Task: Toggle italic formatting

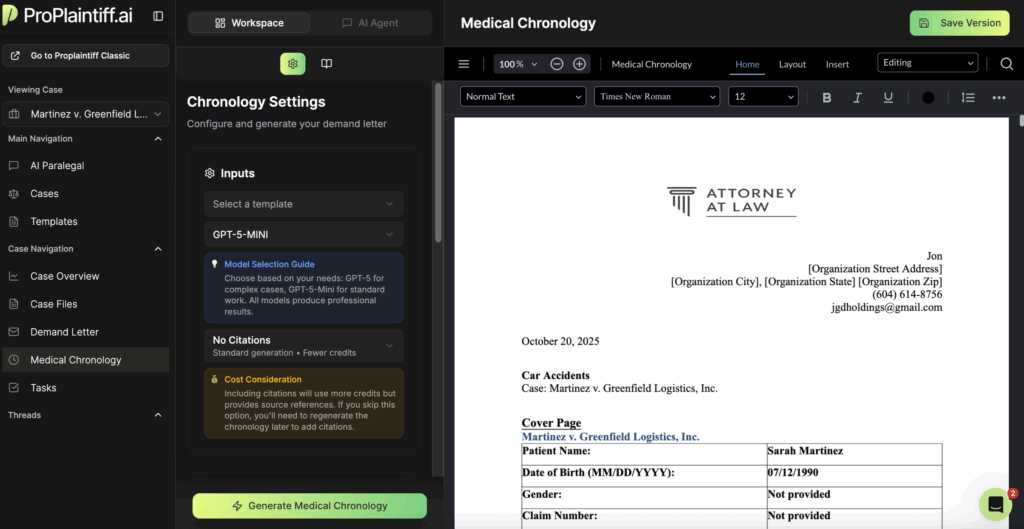Action: click(x=857, y=97)
